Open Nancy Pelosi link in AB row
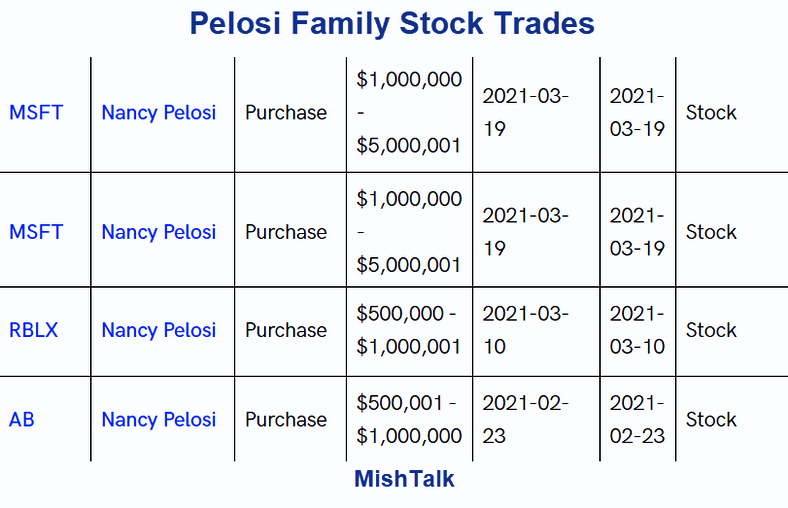 [x=158, y=420]
